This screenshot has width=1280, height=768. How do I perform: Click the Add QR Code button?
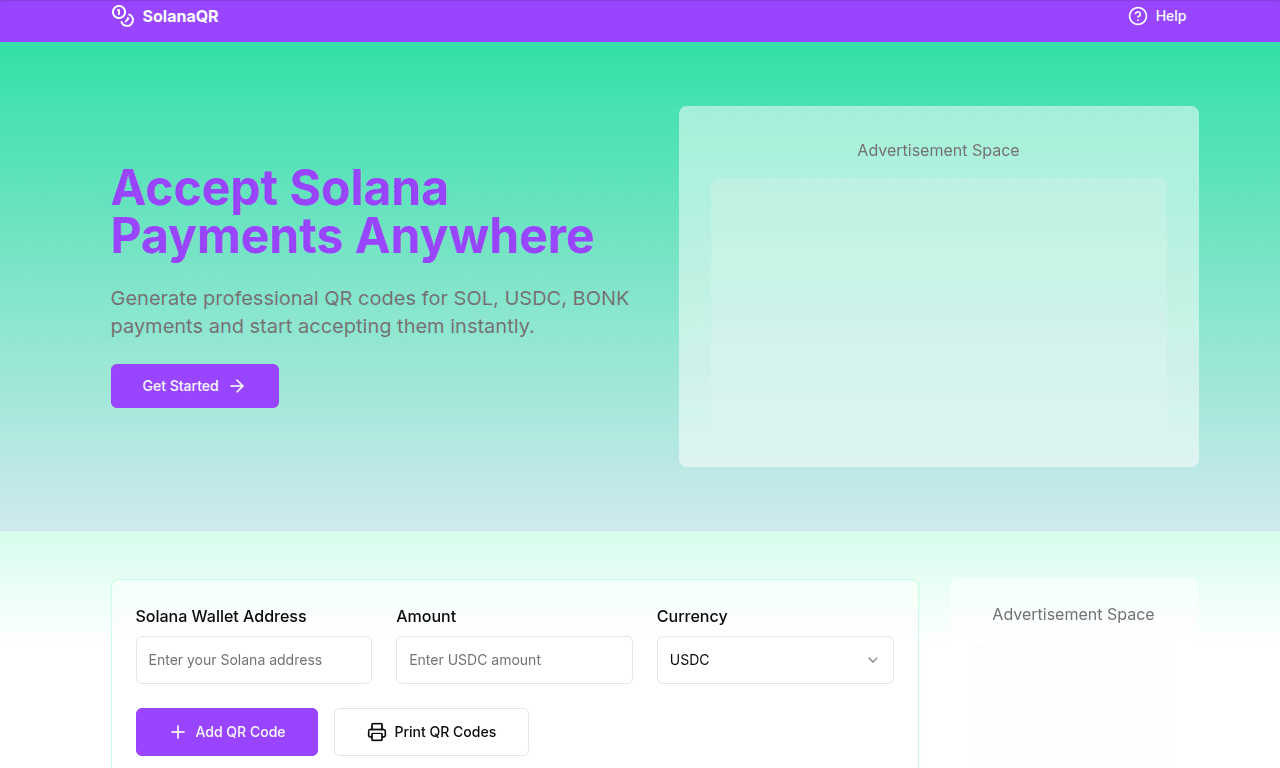[x=227, y=732]
